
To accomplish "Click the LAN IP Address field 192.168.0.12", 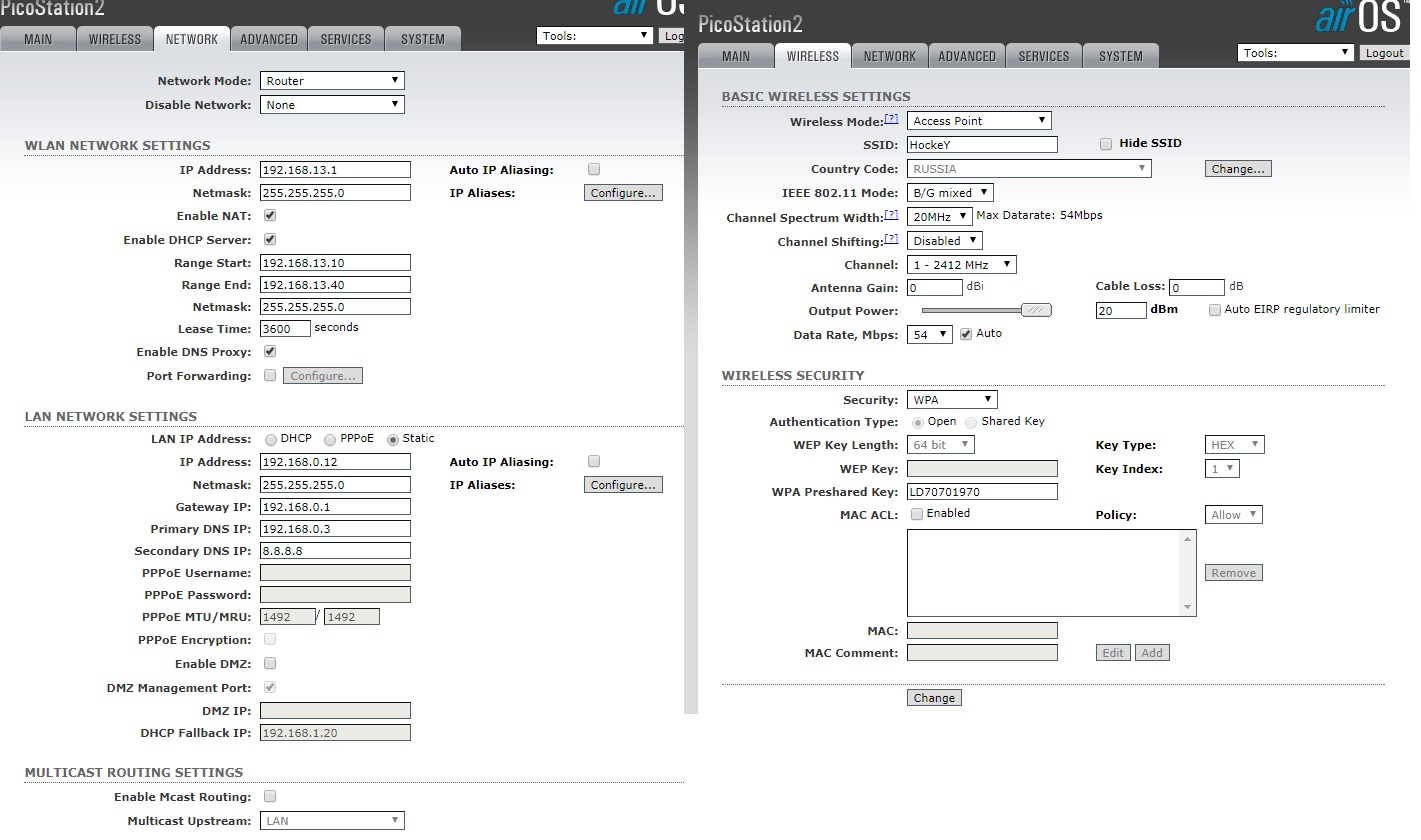I will (x=335, y=462).
